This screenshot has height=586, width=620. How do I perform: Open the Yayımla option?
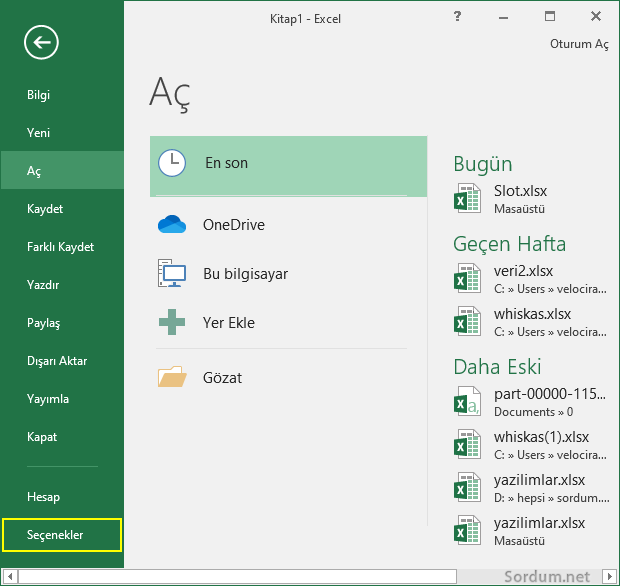[x=62, y=399]
